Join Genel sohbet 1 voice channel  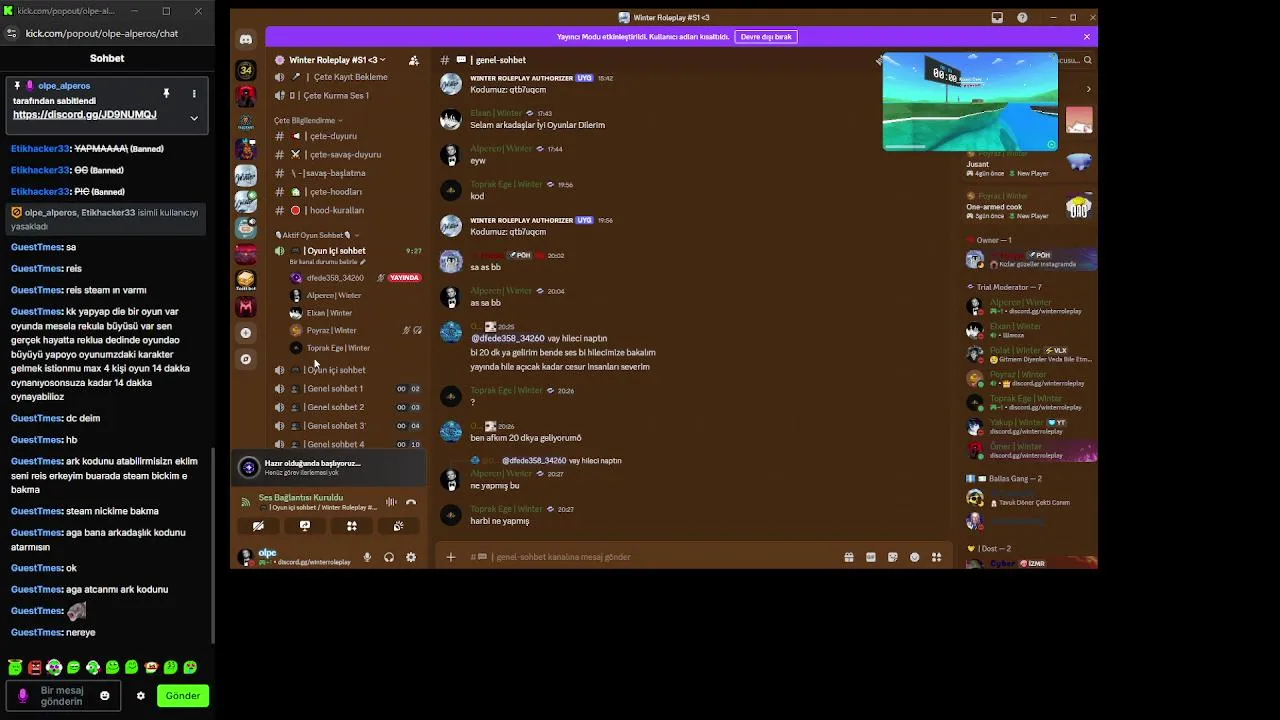coord(348,389)
